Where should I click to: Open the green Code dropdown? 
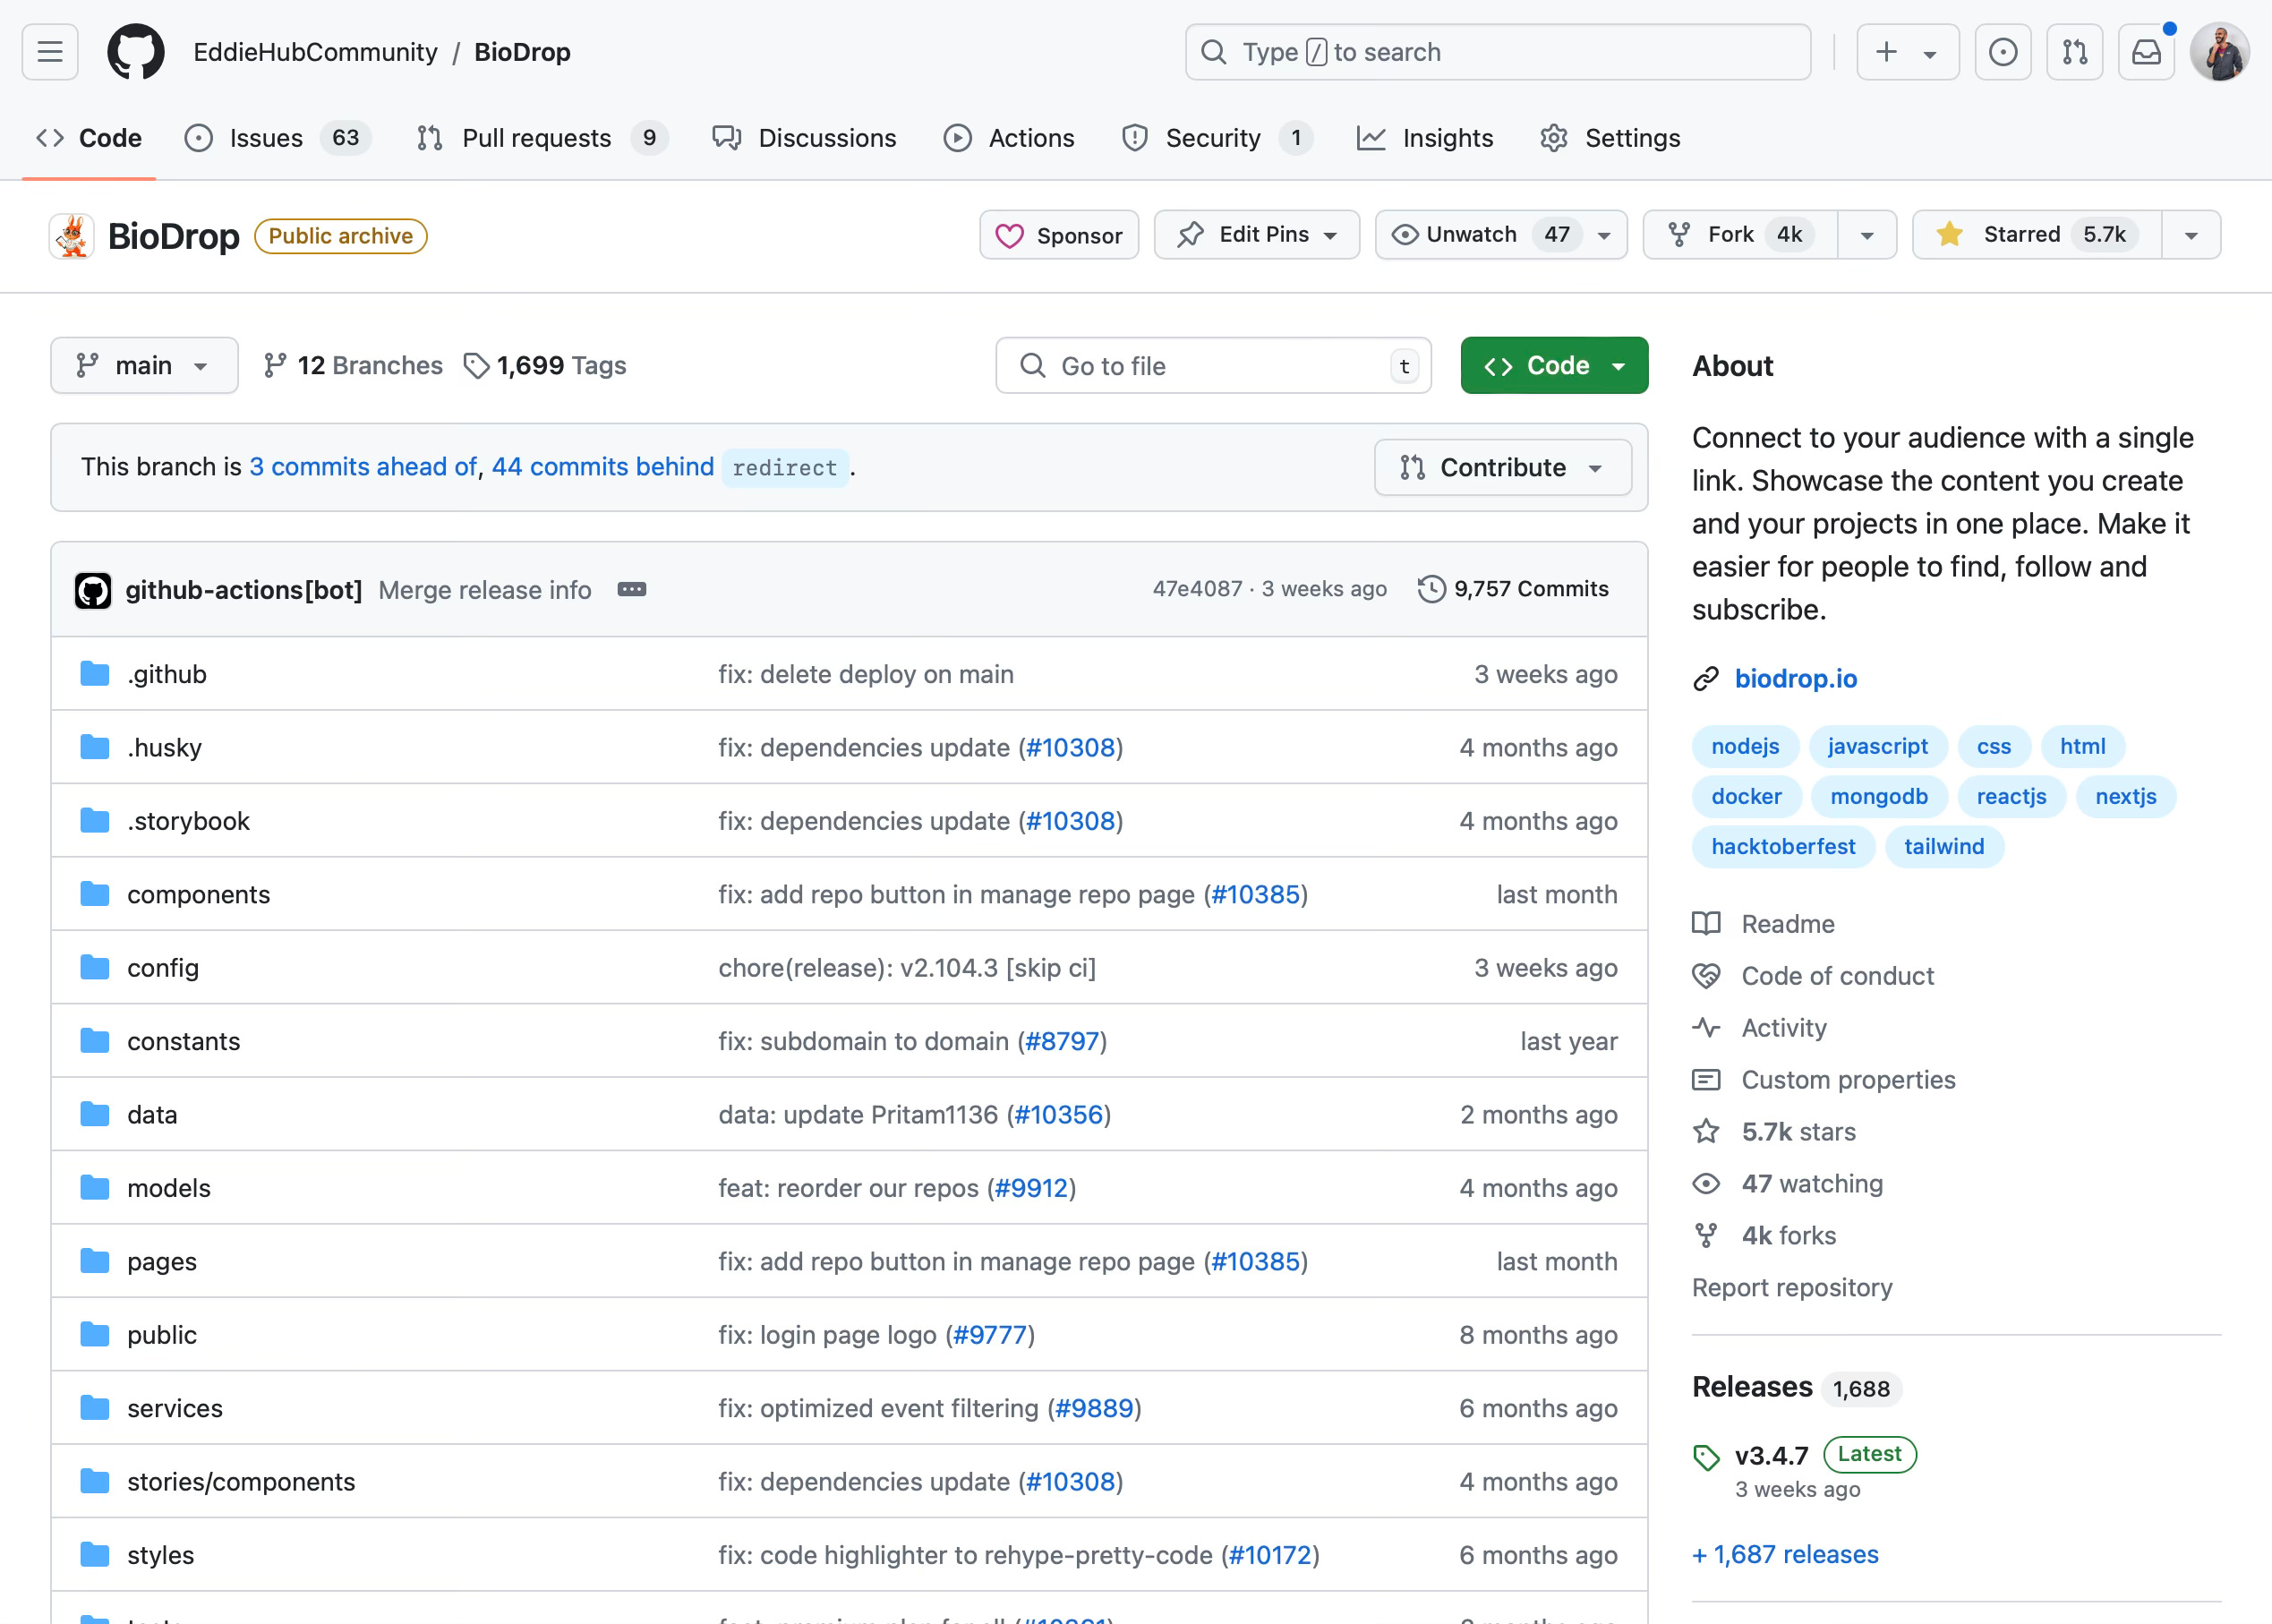coord(1554,366)
